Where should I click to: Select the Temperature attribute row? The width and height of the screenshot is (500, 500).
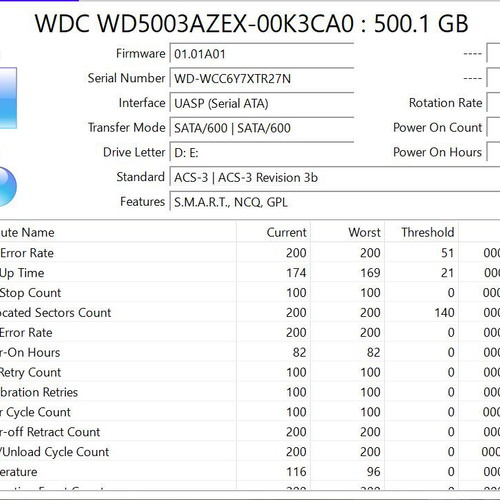click(250, 472)
